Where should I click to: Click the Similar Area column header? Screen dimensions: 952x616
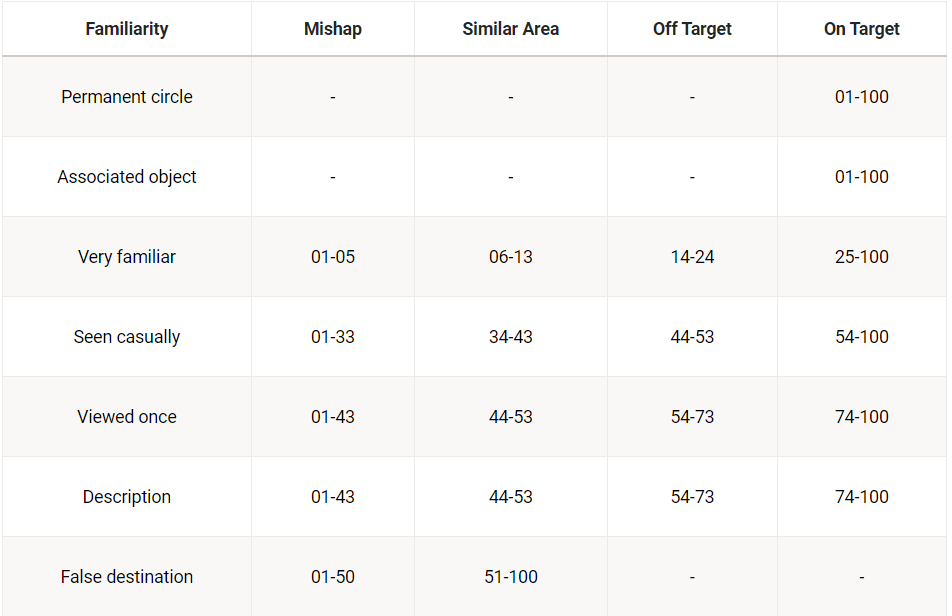pyautogui.click(x=511, y=29)
